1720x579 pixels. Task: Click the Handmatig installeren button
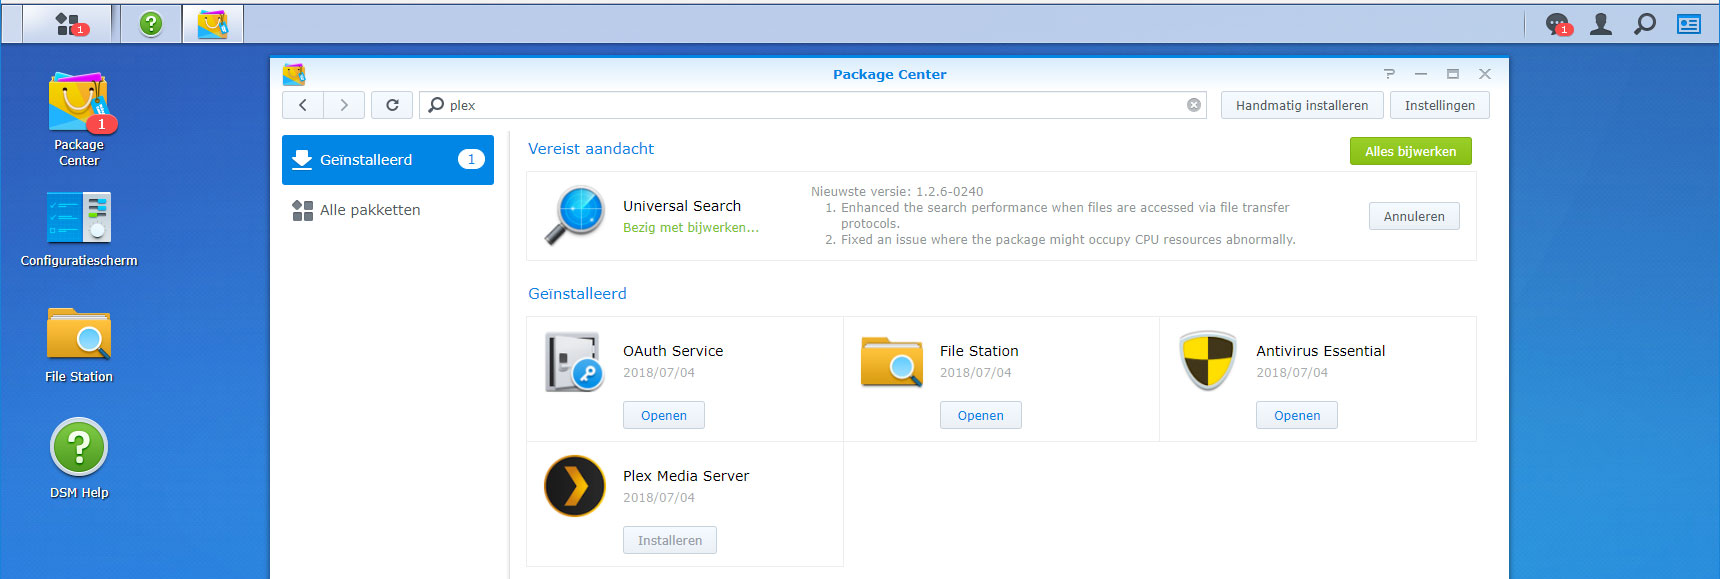coord(1302,105)
